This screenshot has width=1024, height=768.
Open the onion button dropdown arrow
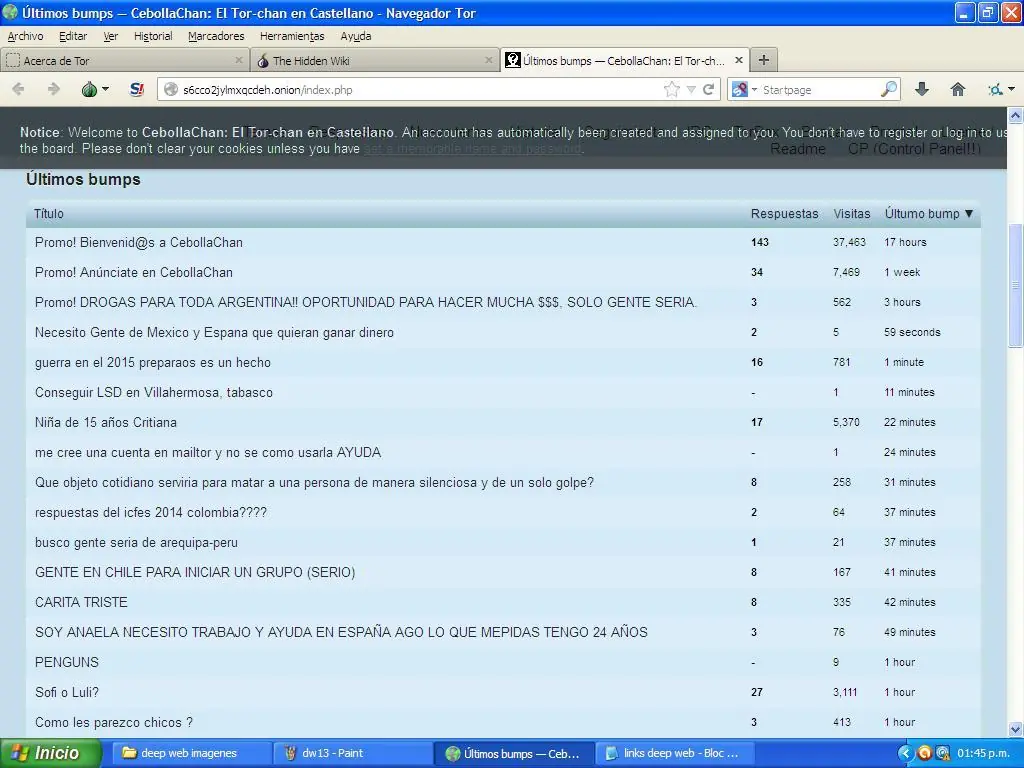pos(105,89)
